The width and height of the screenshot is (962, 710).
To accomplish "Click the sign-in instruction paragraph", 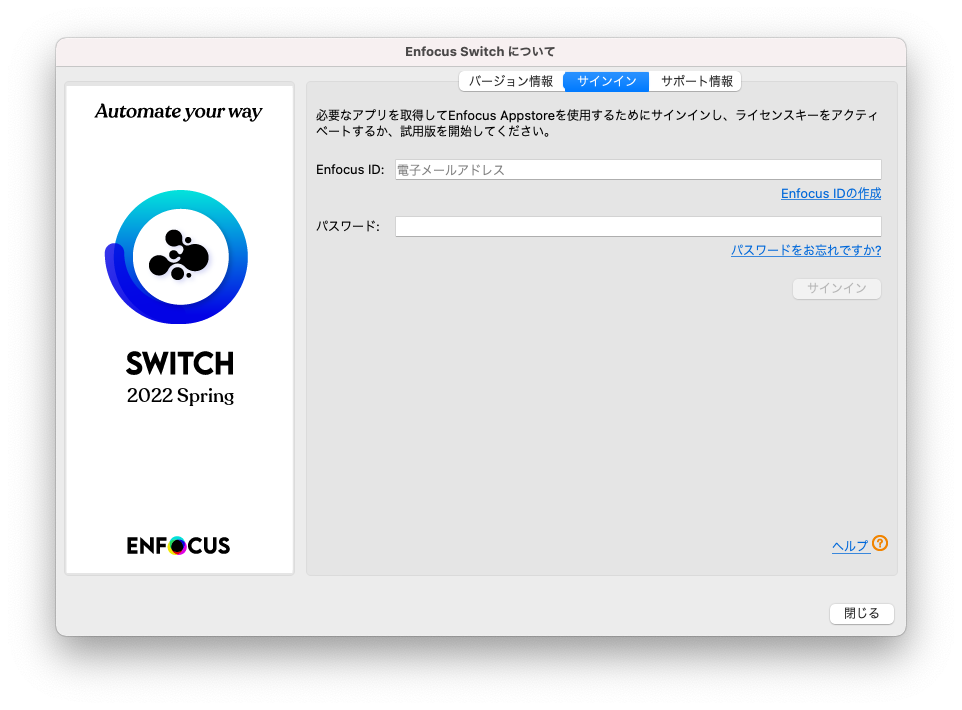I will (596, 123).
